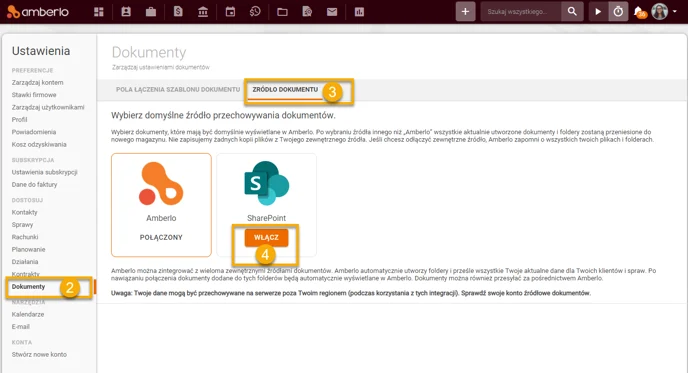This screenshot has width=688, height=373.
Task: Select the Amberlo storage card
Action: 161,205
